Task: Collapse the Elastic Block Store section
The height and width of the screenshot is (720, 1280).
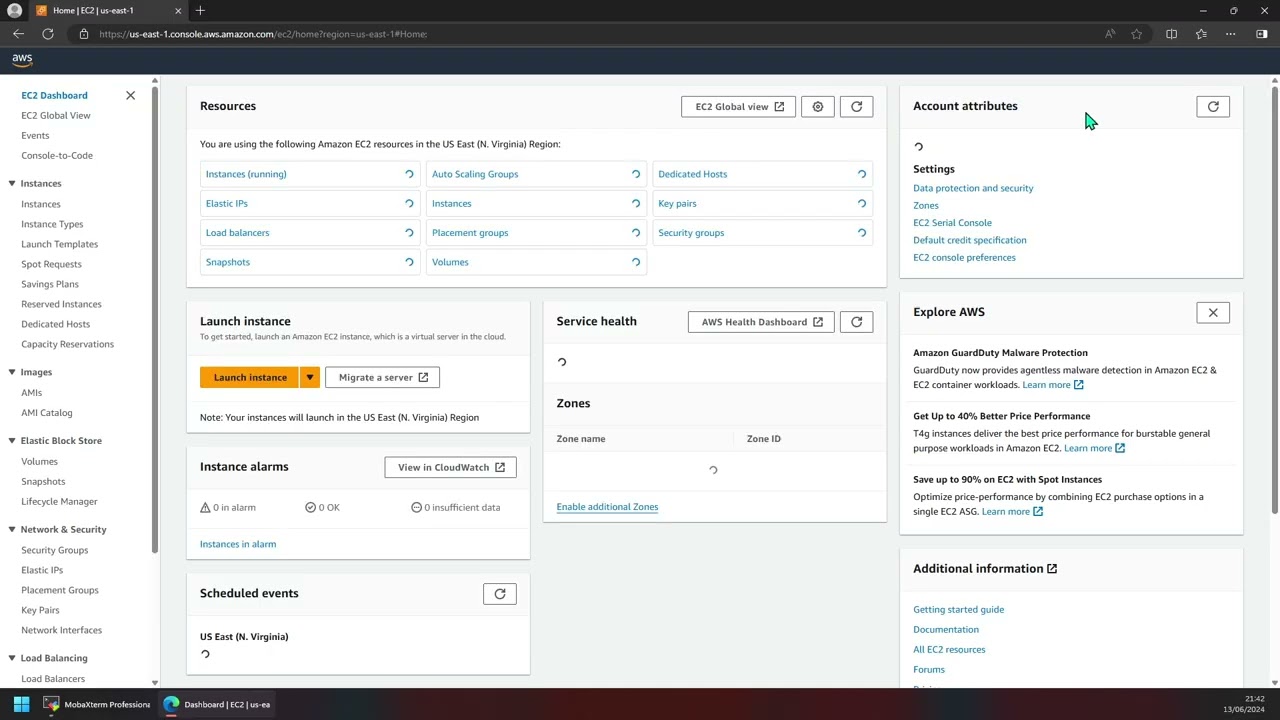Action: [12, 441]
